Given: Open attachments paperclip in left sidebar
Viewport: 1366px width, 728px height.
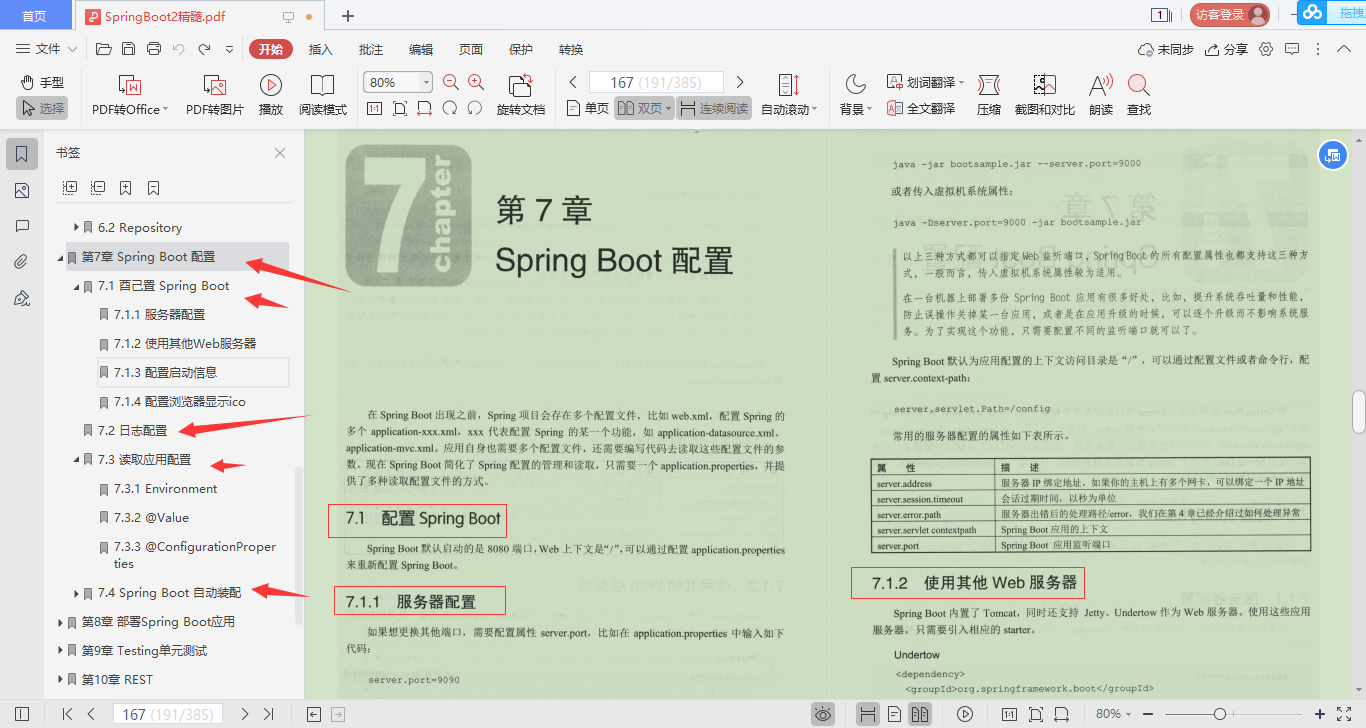Looking at the screenshot, I should pos(22,262).
